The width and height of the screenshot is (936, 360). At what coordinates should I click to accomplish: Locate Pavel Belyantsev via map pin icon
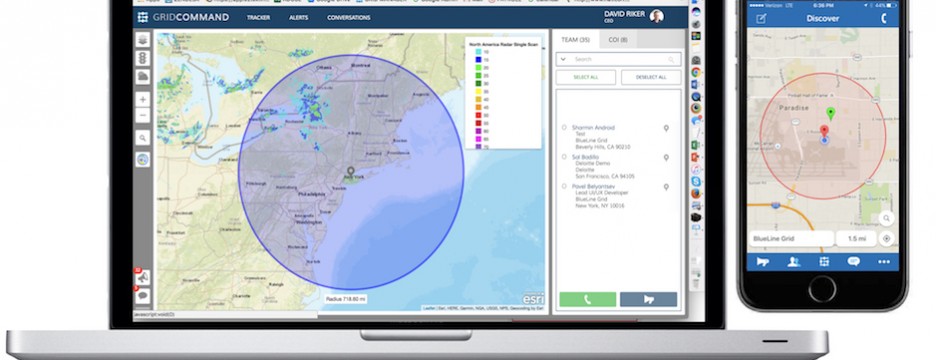point(666,187)
